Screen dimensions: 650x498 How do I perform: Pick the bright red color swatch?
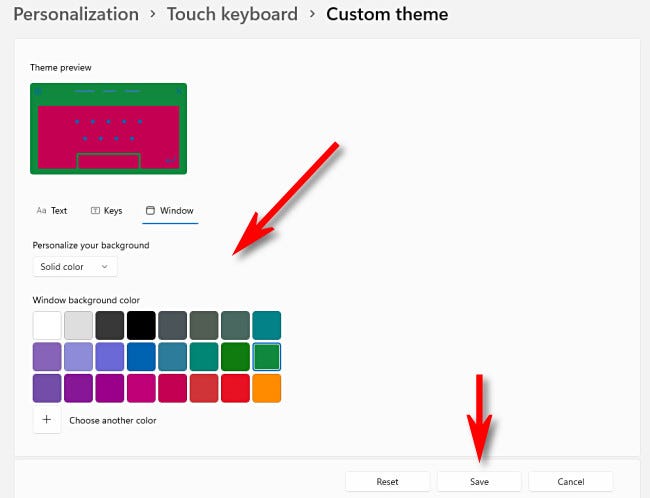click(235, 388)
